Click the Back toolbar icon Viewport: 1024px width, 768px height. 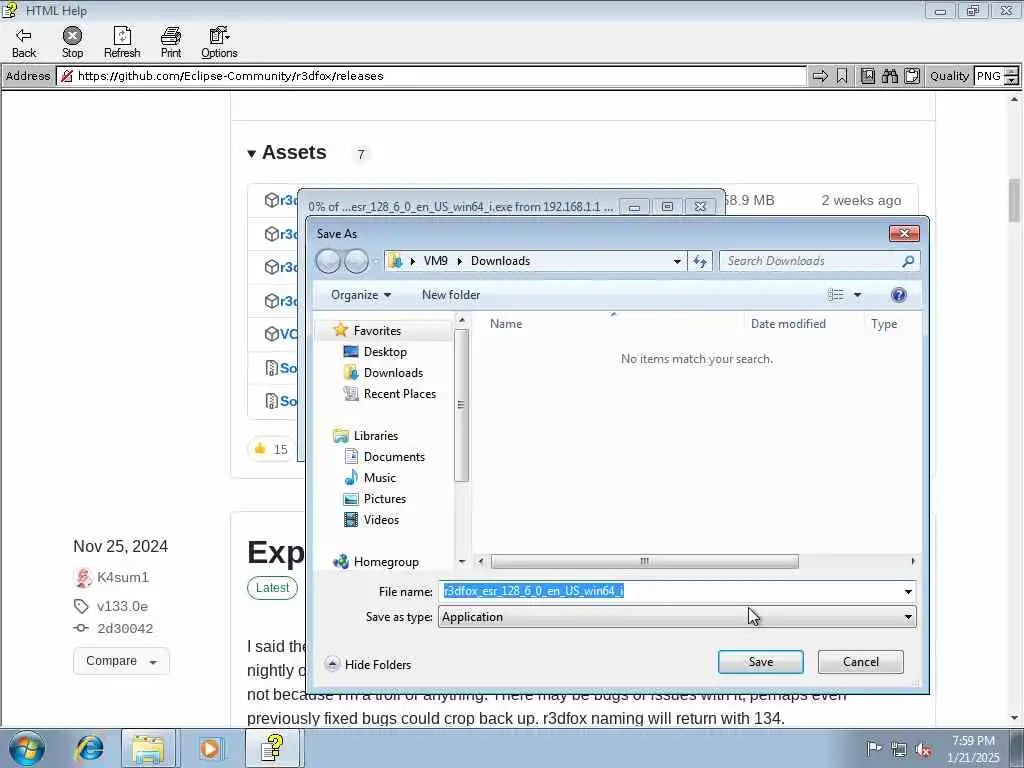click(x=24, y=42)
